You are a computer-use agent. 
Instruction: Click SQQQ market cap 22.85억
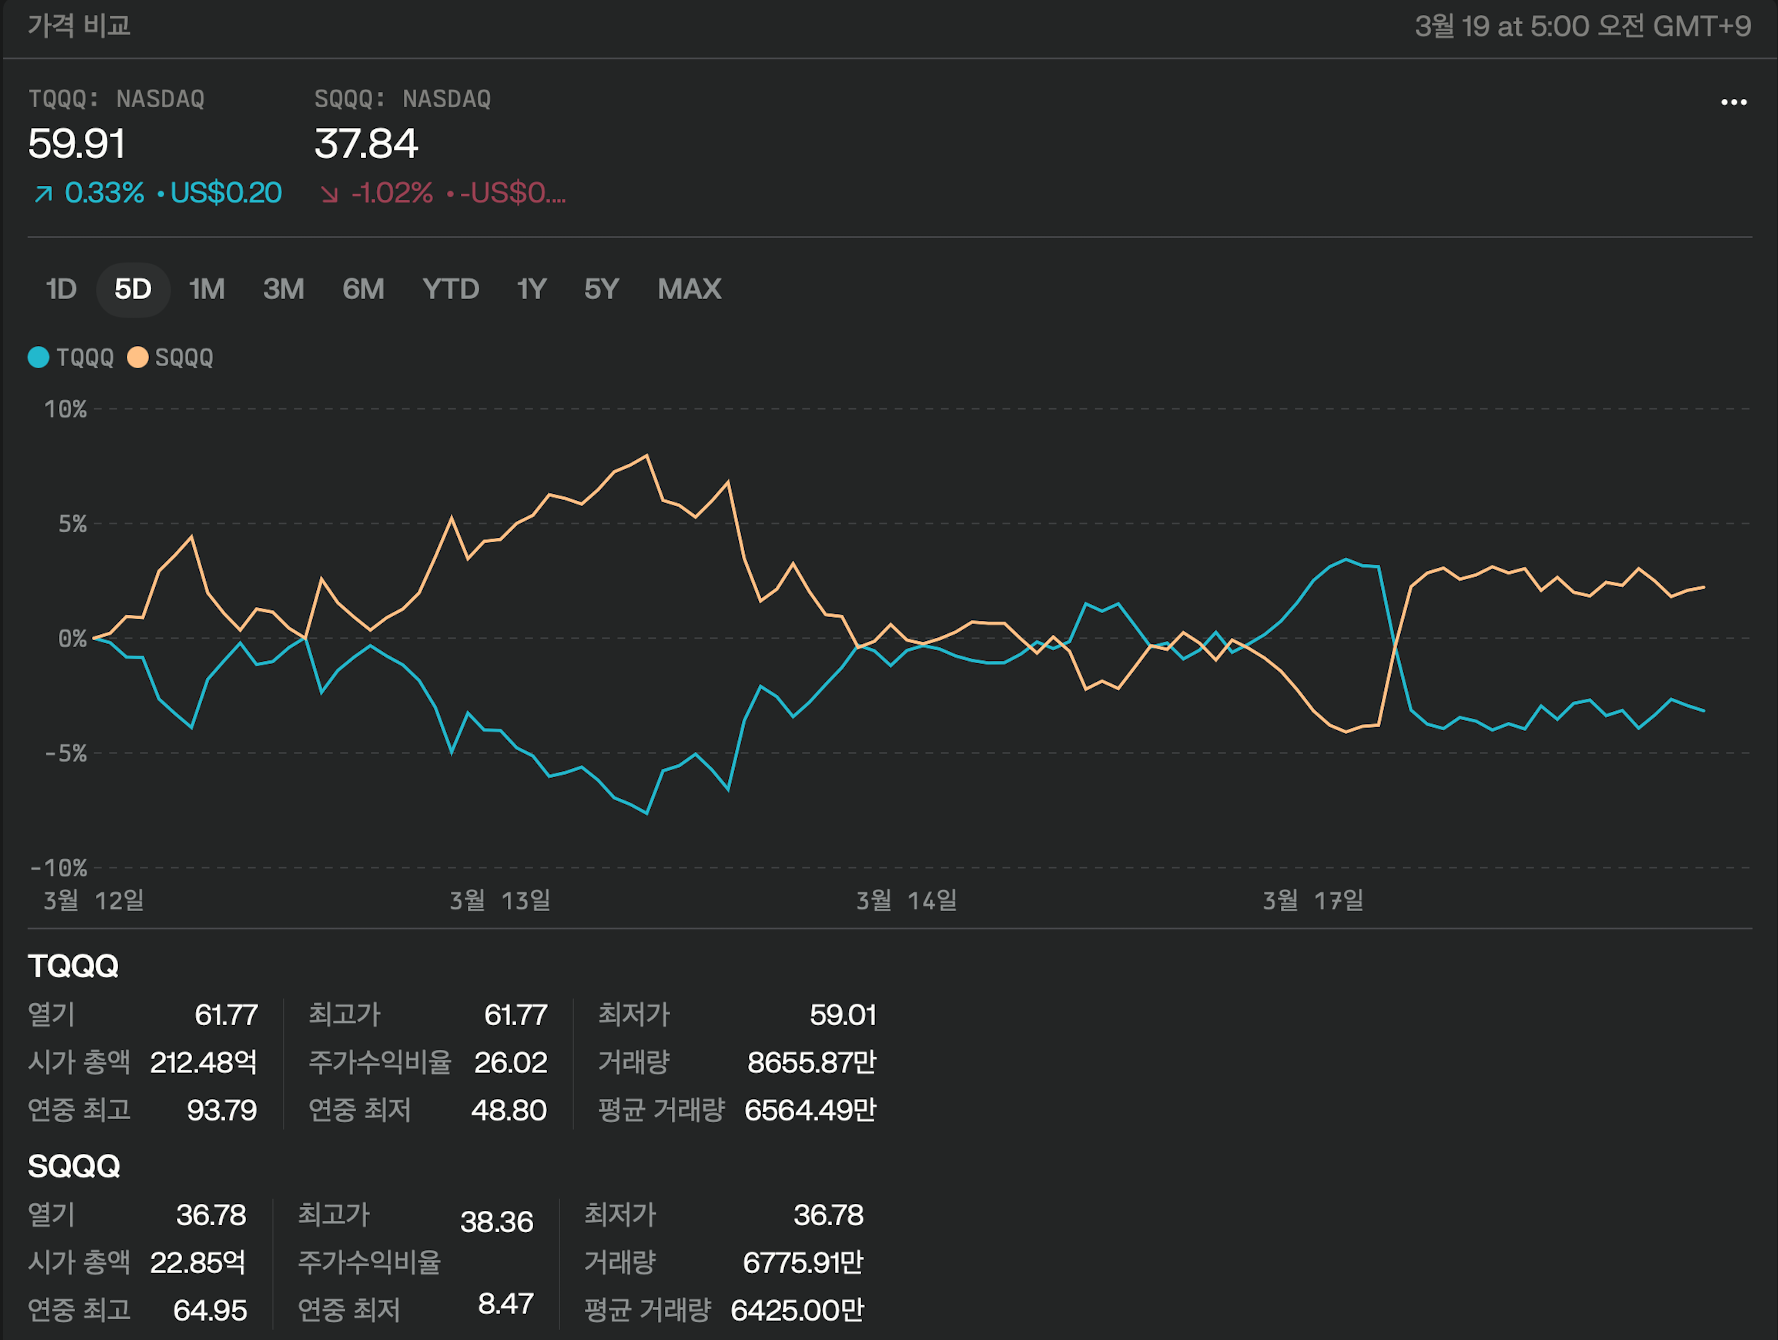pos(198,1262)
